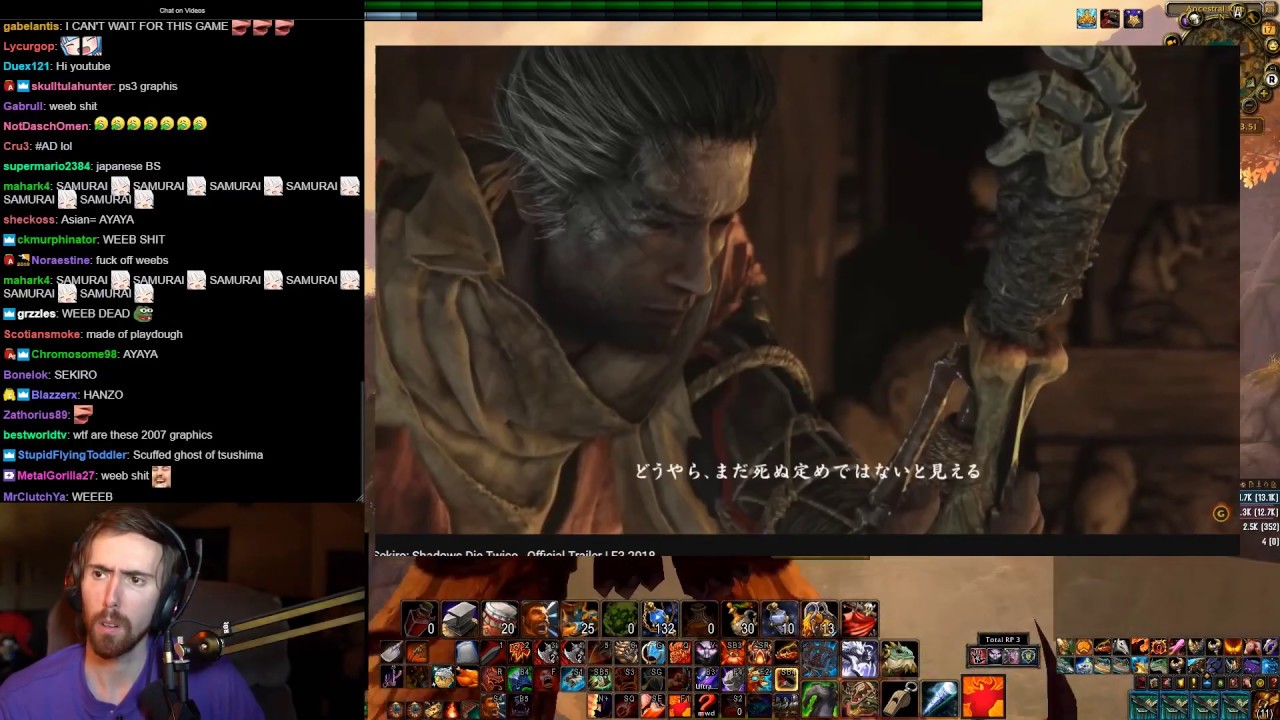Use the blue vial item showing 10
The width and height of the screenshot is (1280, 720).
780,619
